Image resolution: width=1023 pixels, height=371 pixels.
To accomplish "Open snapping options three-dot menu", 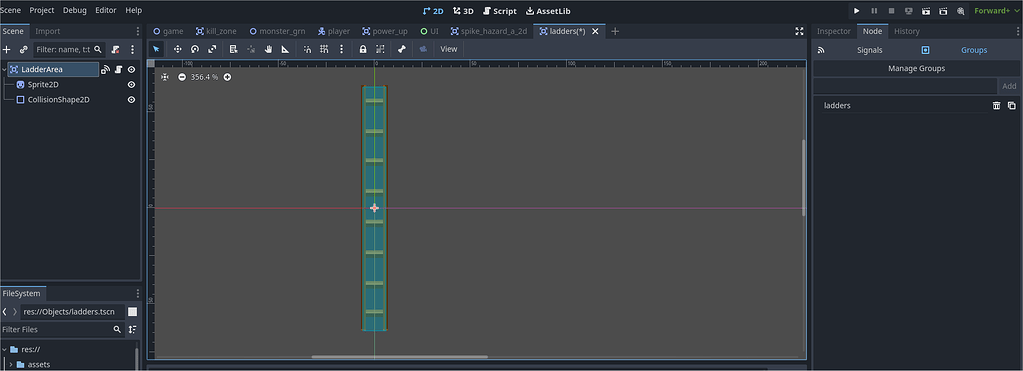I will 341,49.
